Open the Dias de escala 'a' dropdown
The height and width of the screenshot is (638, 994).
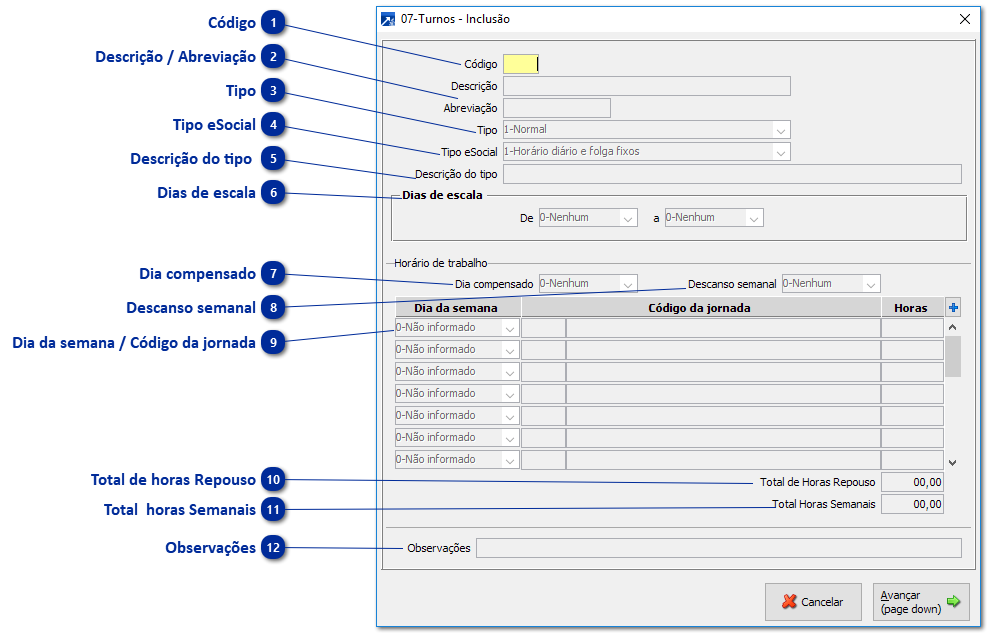click(714, 218)
